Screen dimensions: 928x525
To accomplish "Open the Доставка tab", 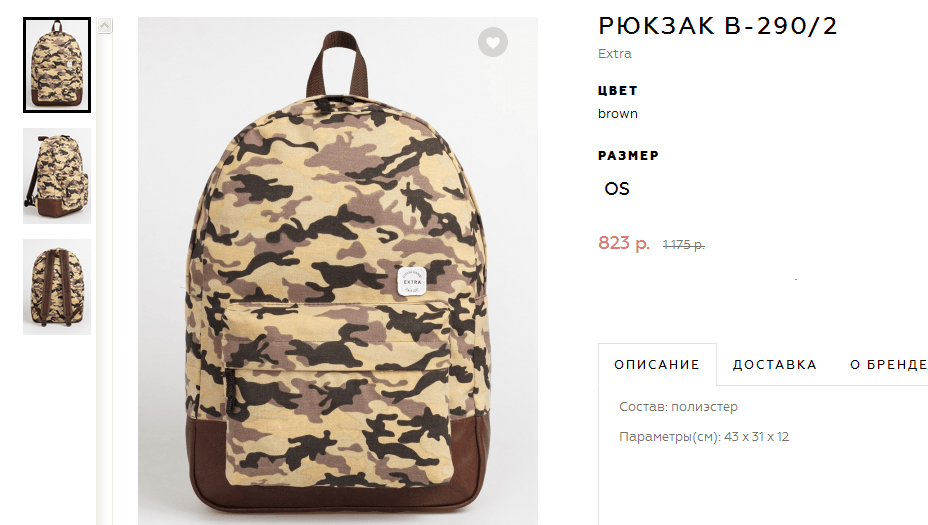I will [x=775, y=365].
